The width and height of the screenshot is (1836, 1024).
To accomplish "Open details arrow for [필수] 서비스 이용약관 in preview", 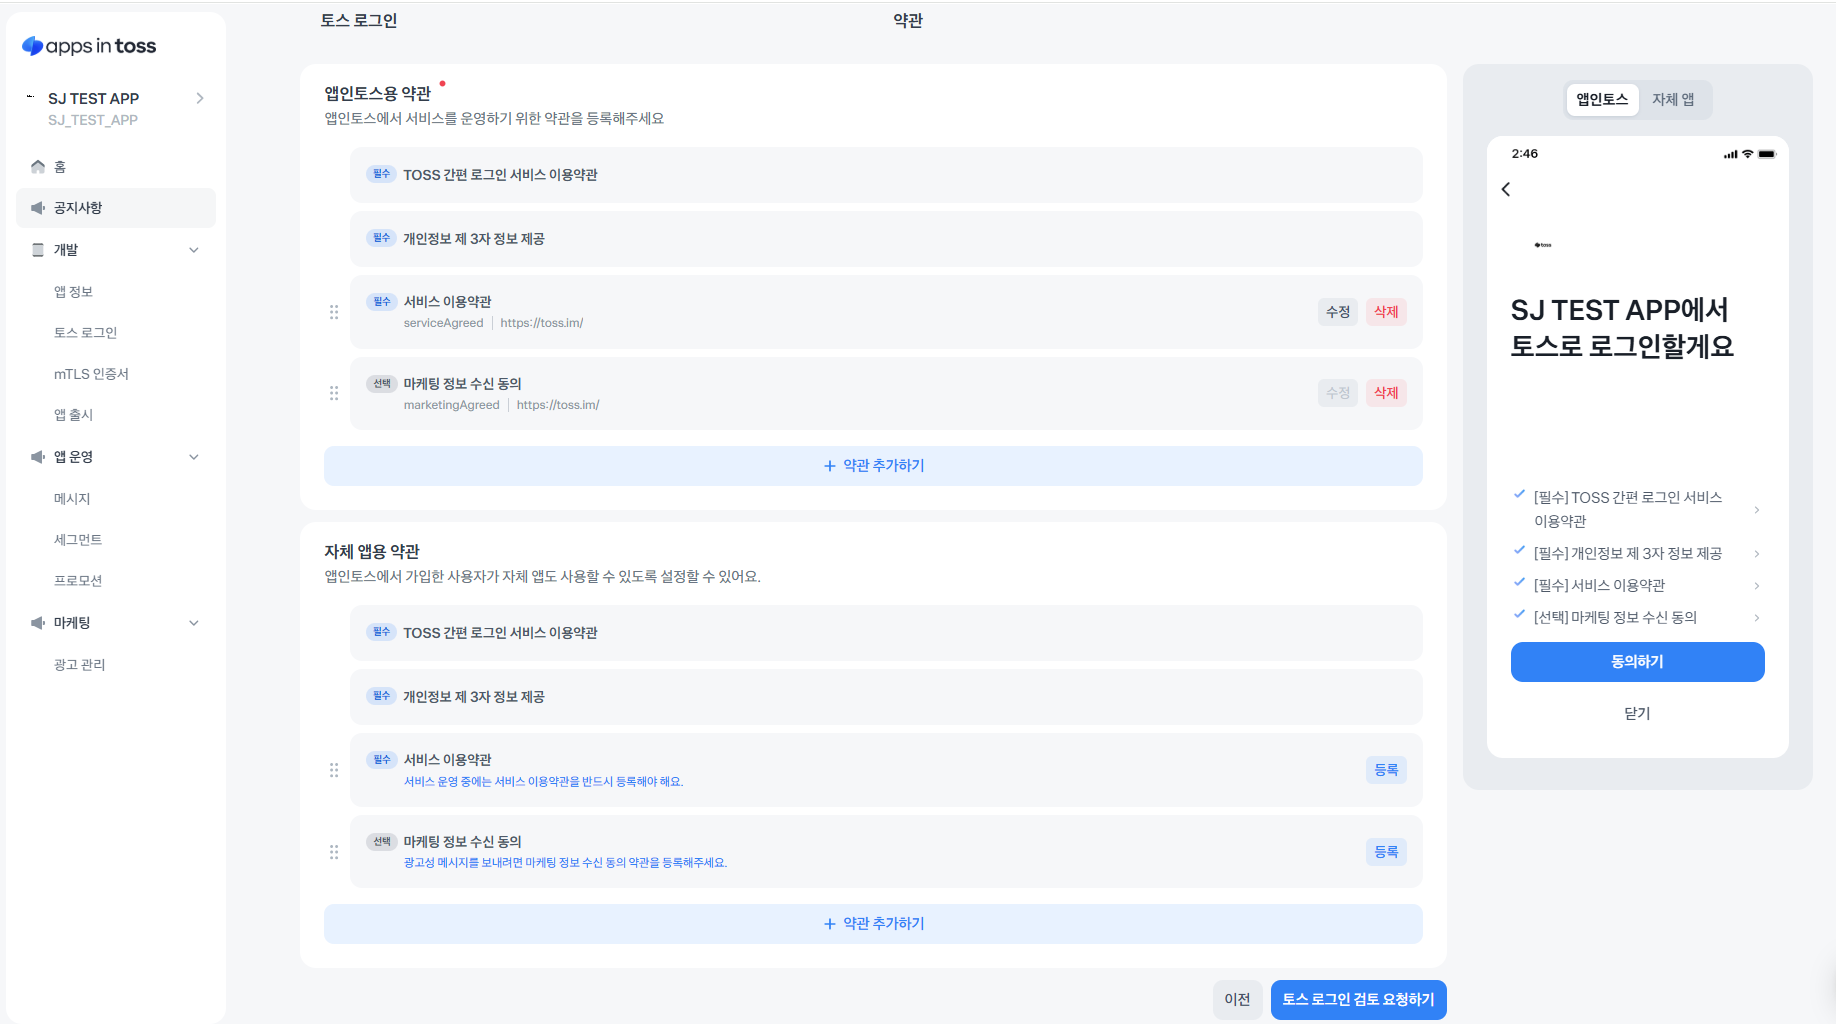I will tap(1757, 586).
